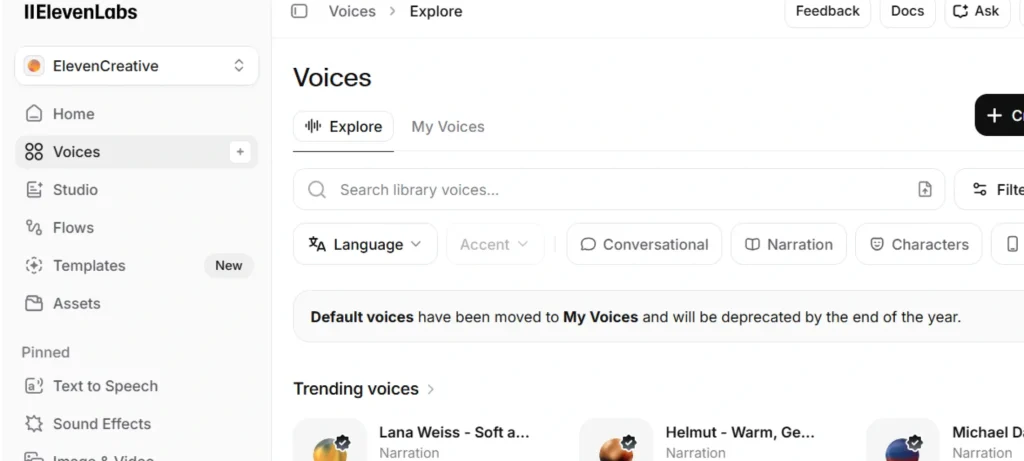Toggle the Conversational filter chip
Viewport: 1024px width, 461px height.
[x=644, y=244]
